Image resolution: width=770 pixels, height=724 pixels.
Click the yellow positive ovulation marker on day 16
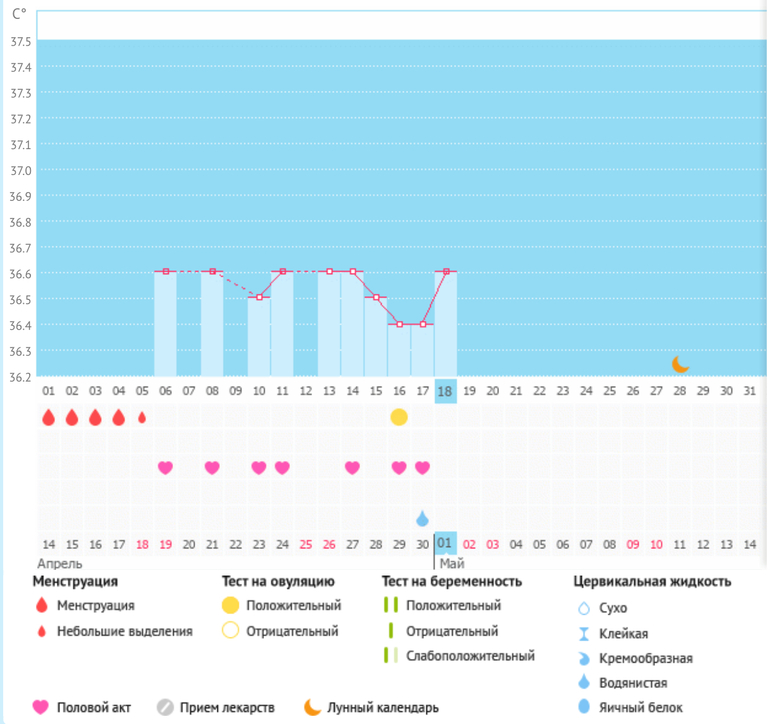(x=399, y=417)
